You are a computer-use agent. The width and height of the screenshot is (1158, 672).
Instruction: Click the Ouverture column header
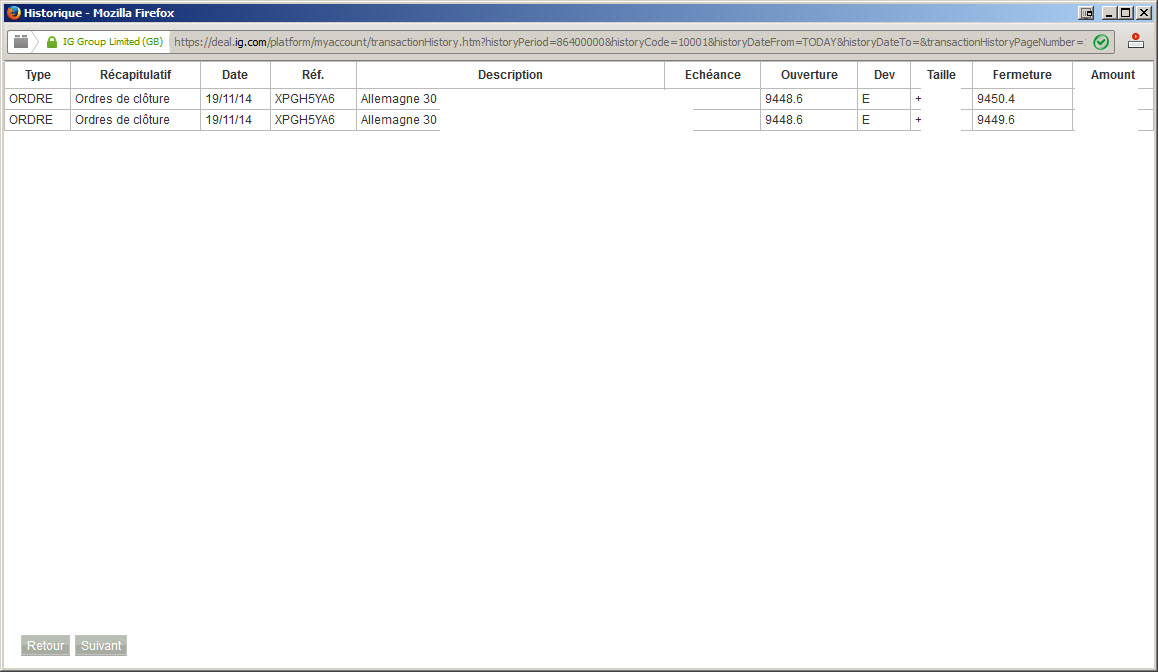[809, 75]
